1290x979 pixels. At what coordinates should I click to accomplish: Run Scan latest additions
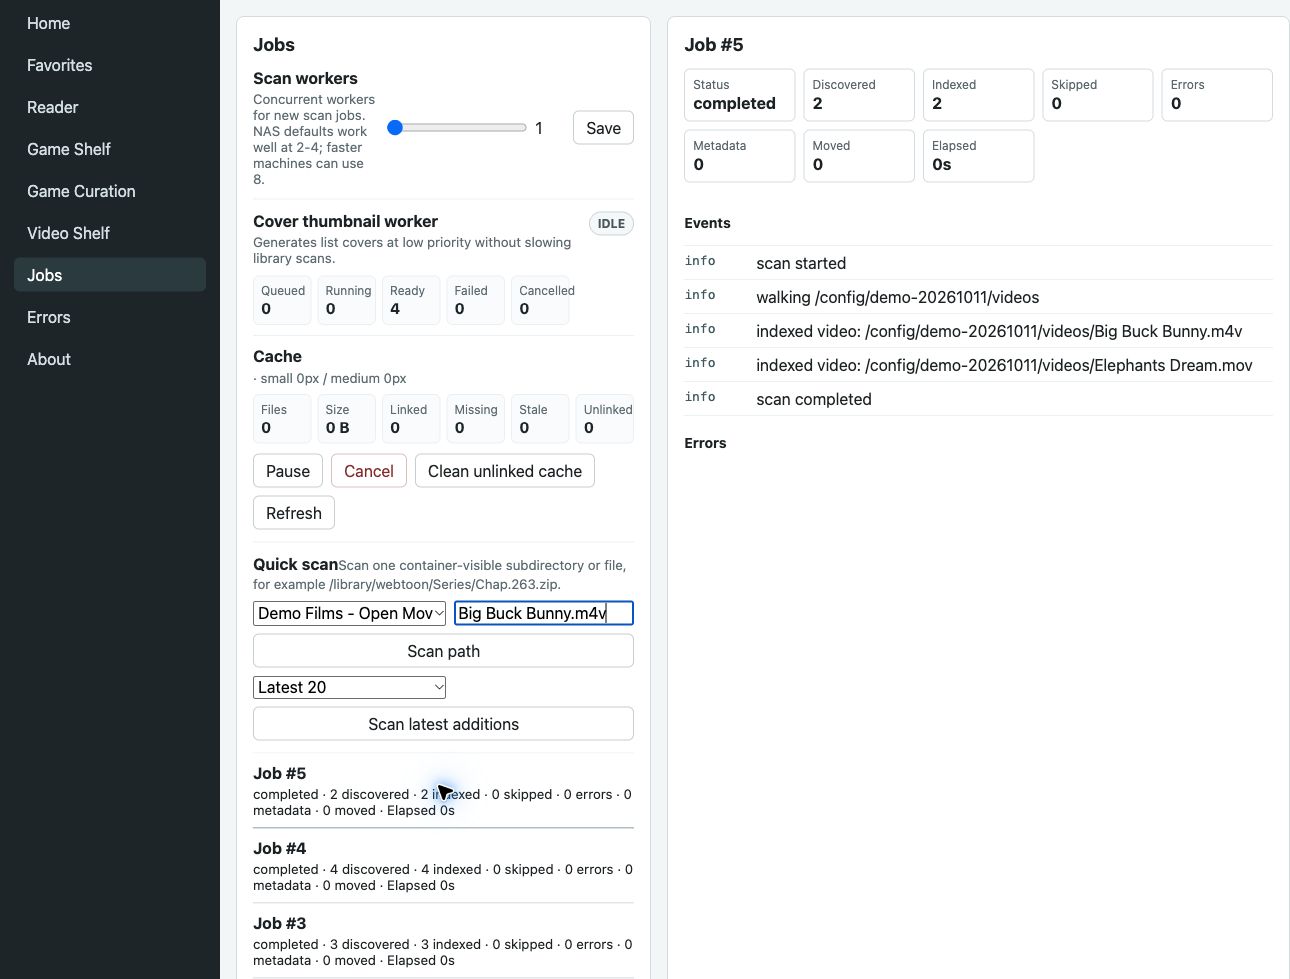(x=443, y=724)
